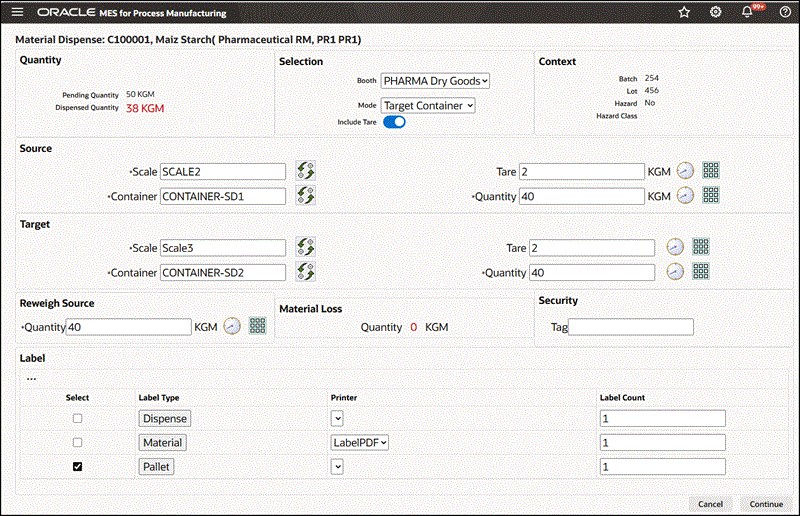Click the Pending Quantity value 50 KGM
The width and height of the screenshot is (800, 516).
pos(140,94)
